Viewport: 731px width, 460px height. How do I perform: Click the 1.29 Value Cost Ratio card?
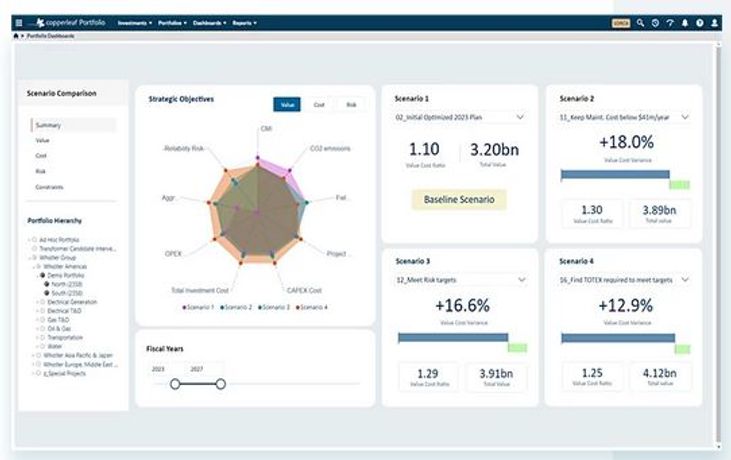click(428, 377)
